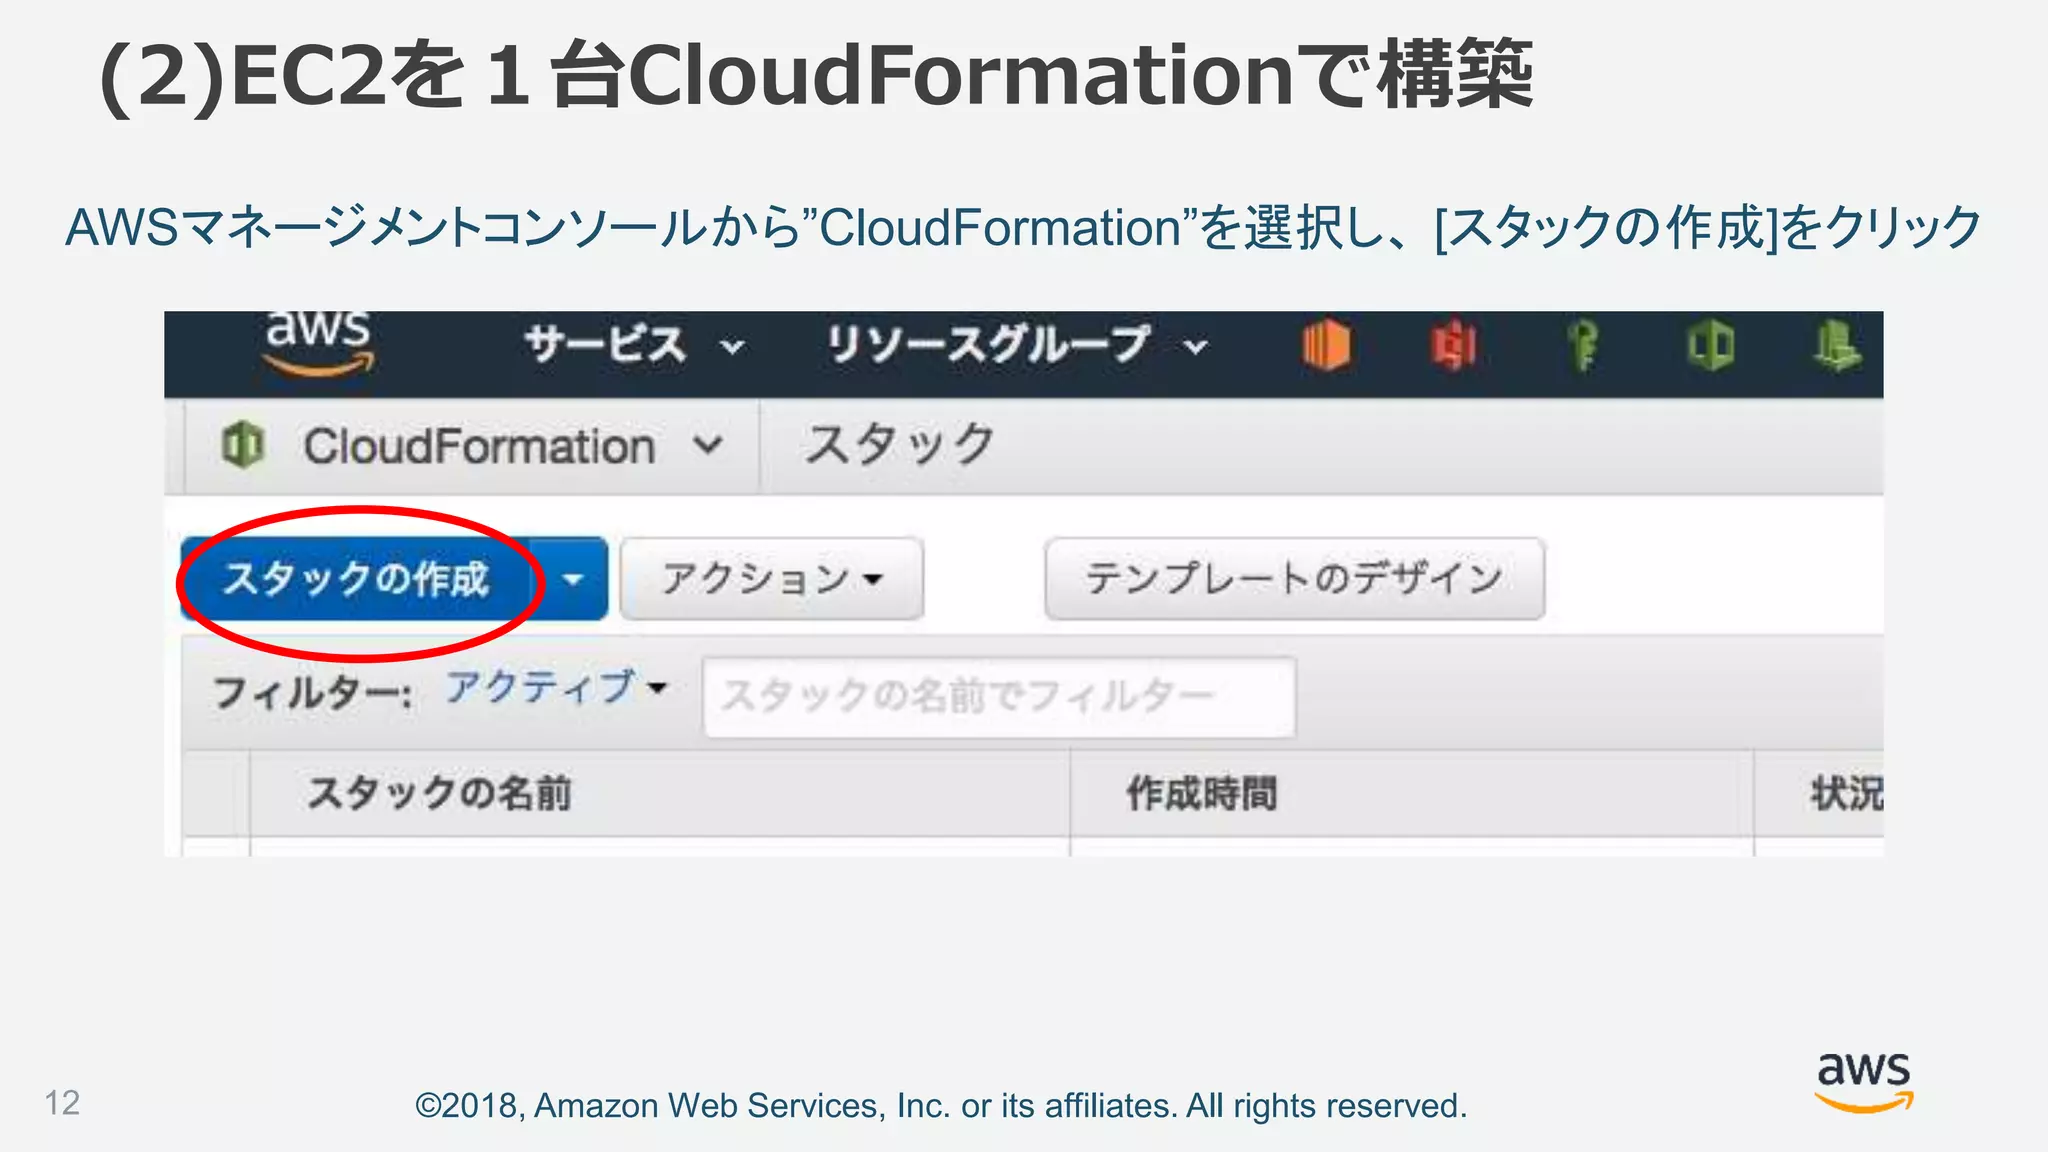This screenshot has height=1152, width=2048.
Task: Click the AWS logo in console header
Action: pyautogui.click(x=319, y=344)
